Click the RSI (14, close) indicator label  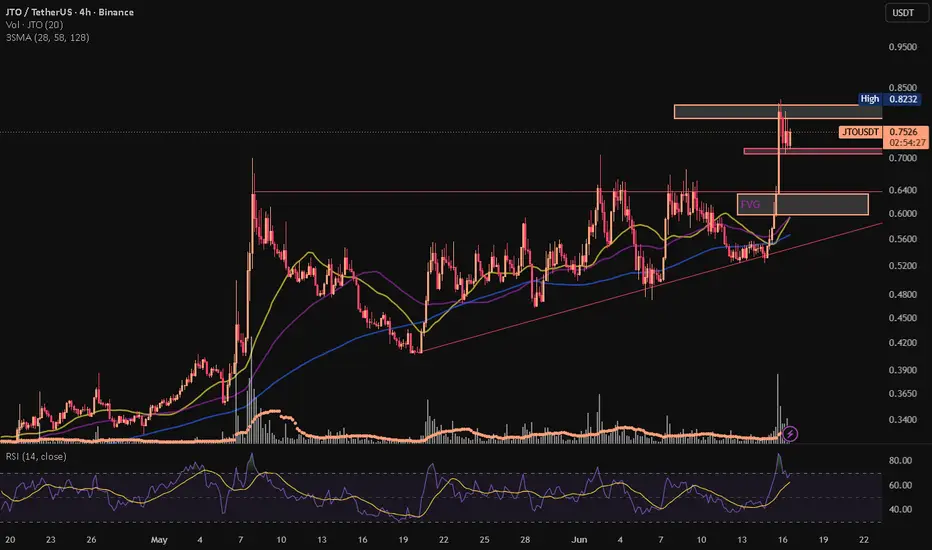(36, 457)
